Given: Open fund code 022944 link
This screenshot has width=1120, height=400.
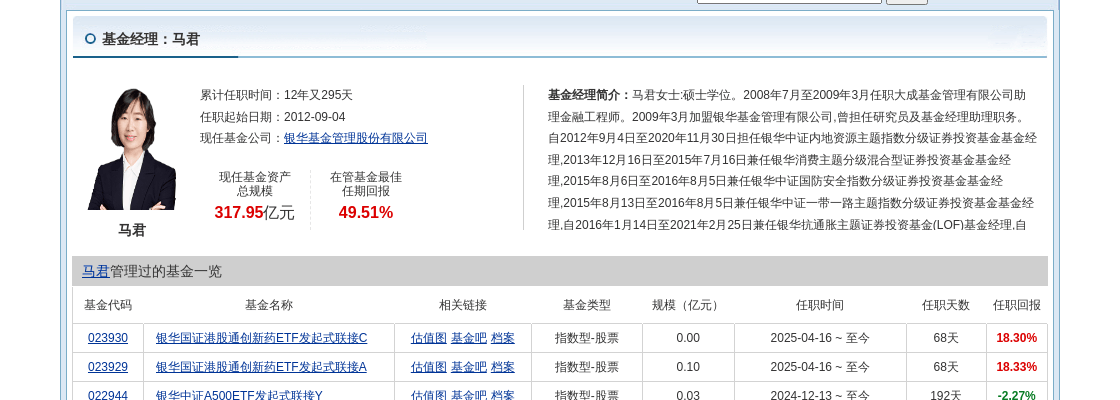Looking at the screenshot, I should click(x=108, y=394).
